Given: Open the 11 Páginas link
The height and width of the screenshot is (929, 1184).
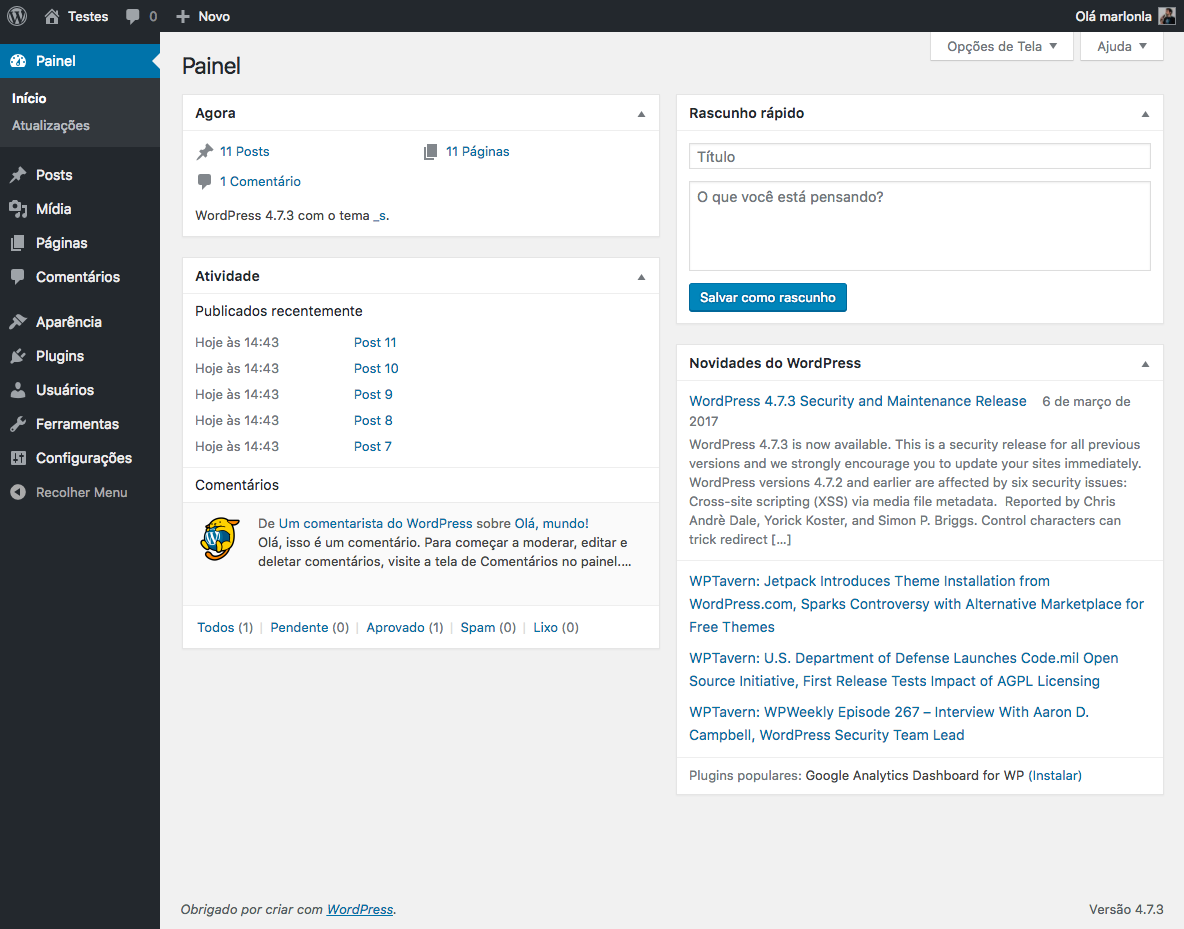Looking at the screenshot, I should [x=477, y=152].
